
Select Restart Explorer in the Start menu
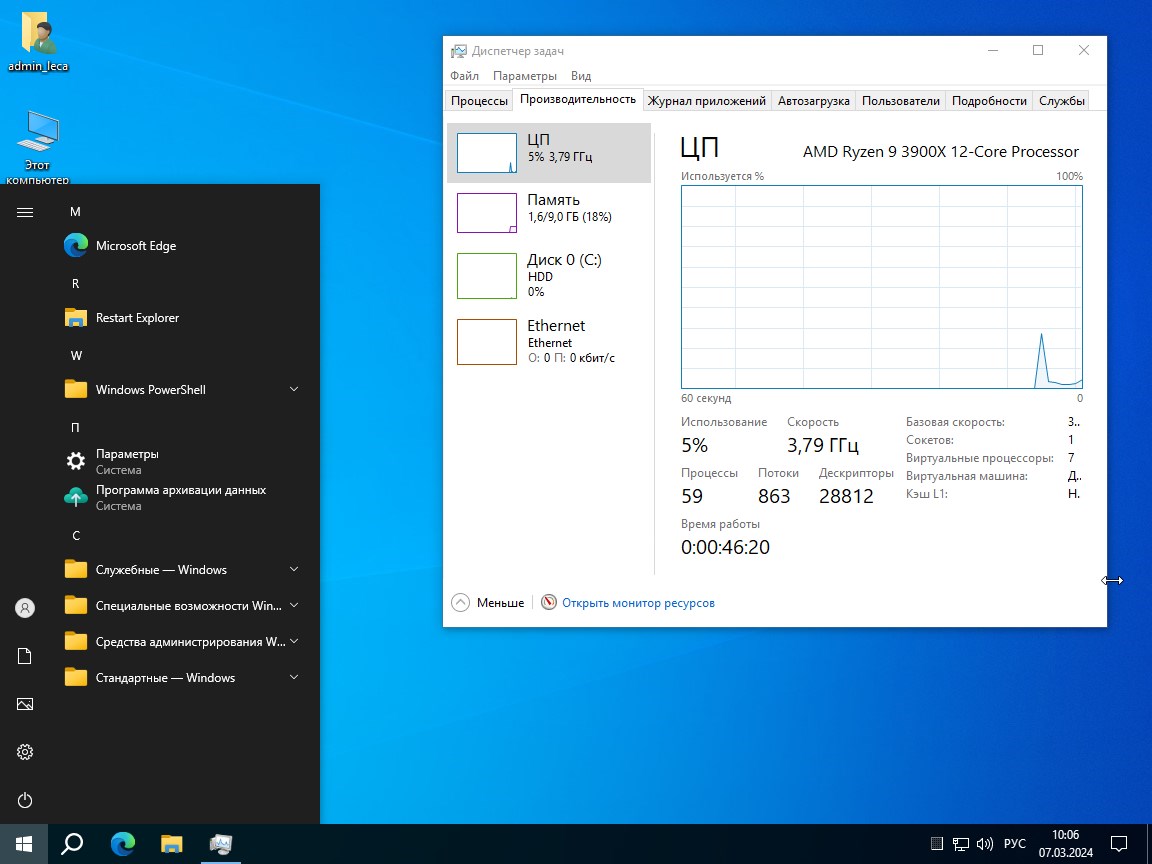tap(136, 317)
